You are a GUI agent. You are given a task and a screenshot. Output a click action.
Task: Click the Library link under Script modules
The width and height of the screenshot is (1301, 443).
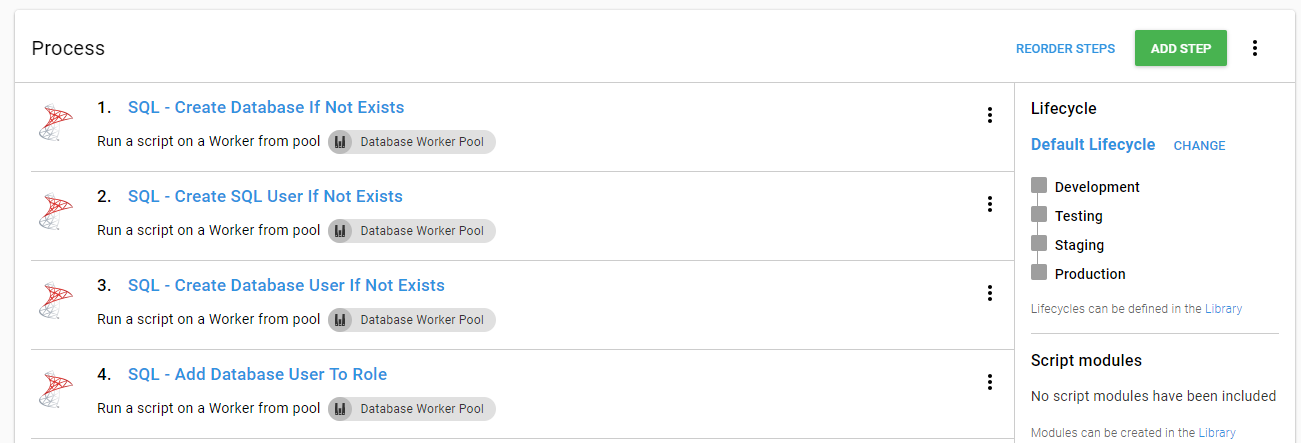tap(1218, 433)
